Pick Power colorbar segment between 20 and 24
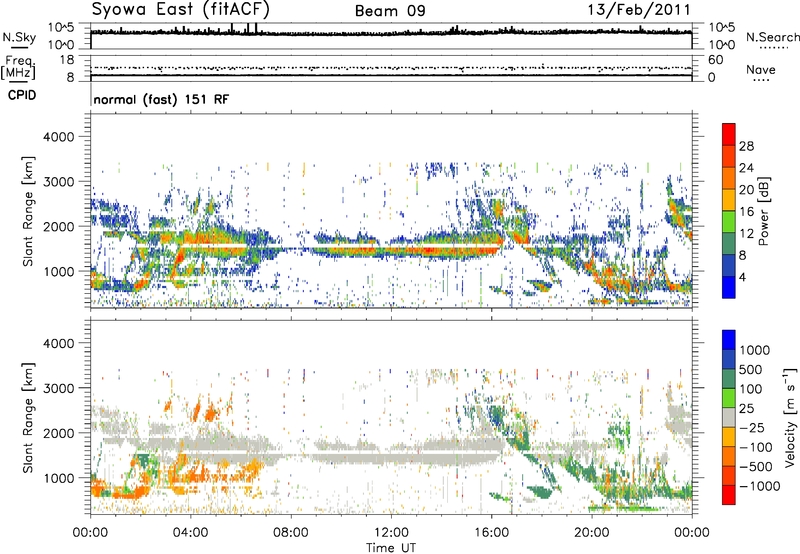The height and width of the screenshot is (554, 800). 729,177
